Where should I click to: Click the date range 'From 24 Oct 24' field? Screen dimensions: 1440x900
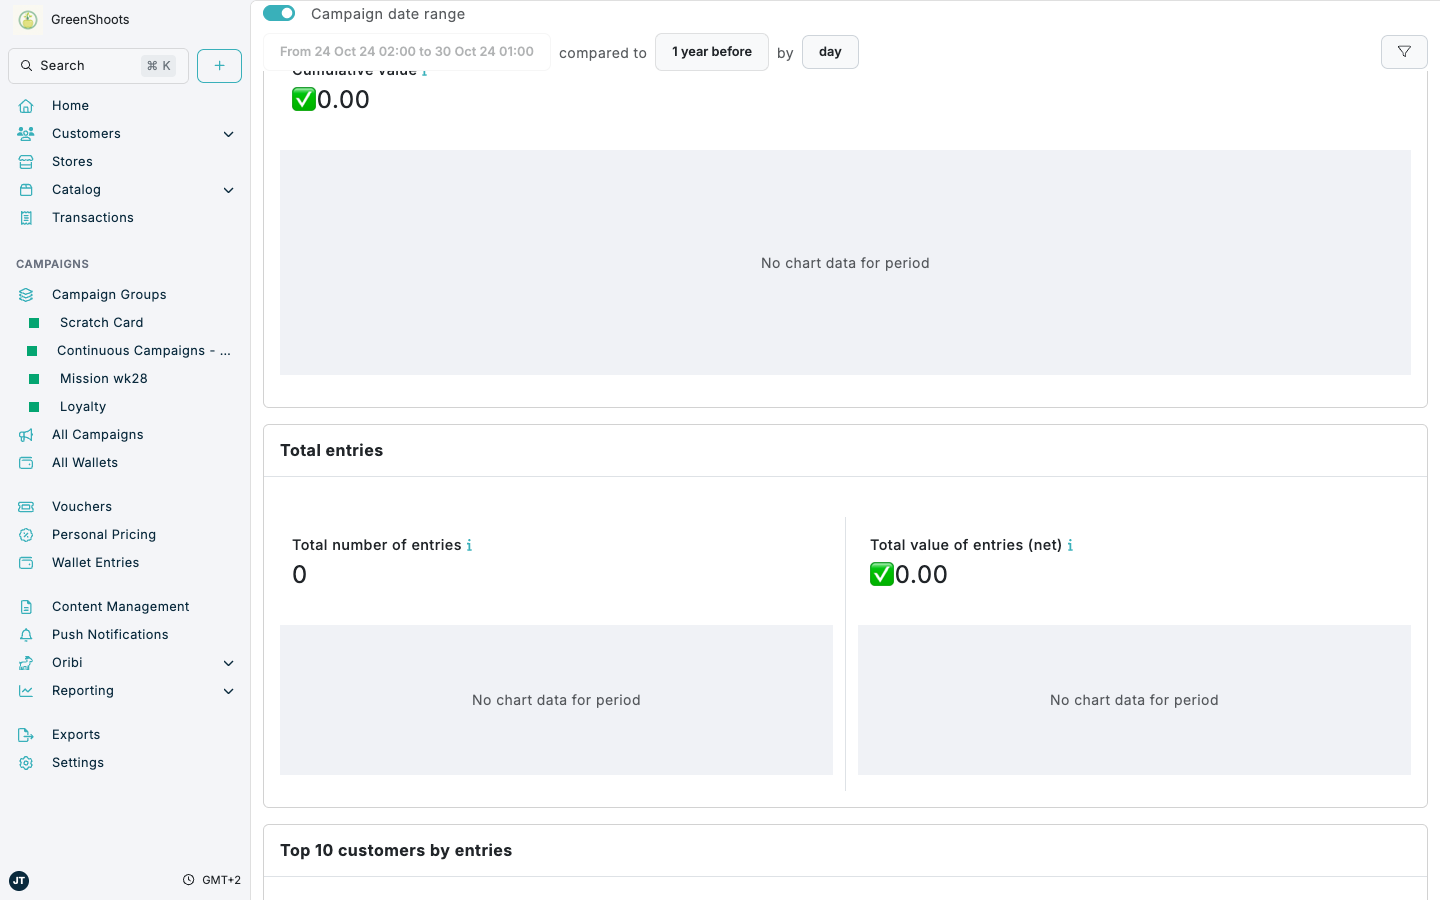point(407,52)
